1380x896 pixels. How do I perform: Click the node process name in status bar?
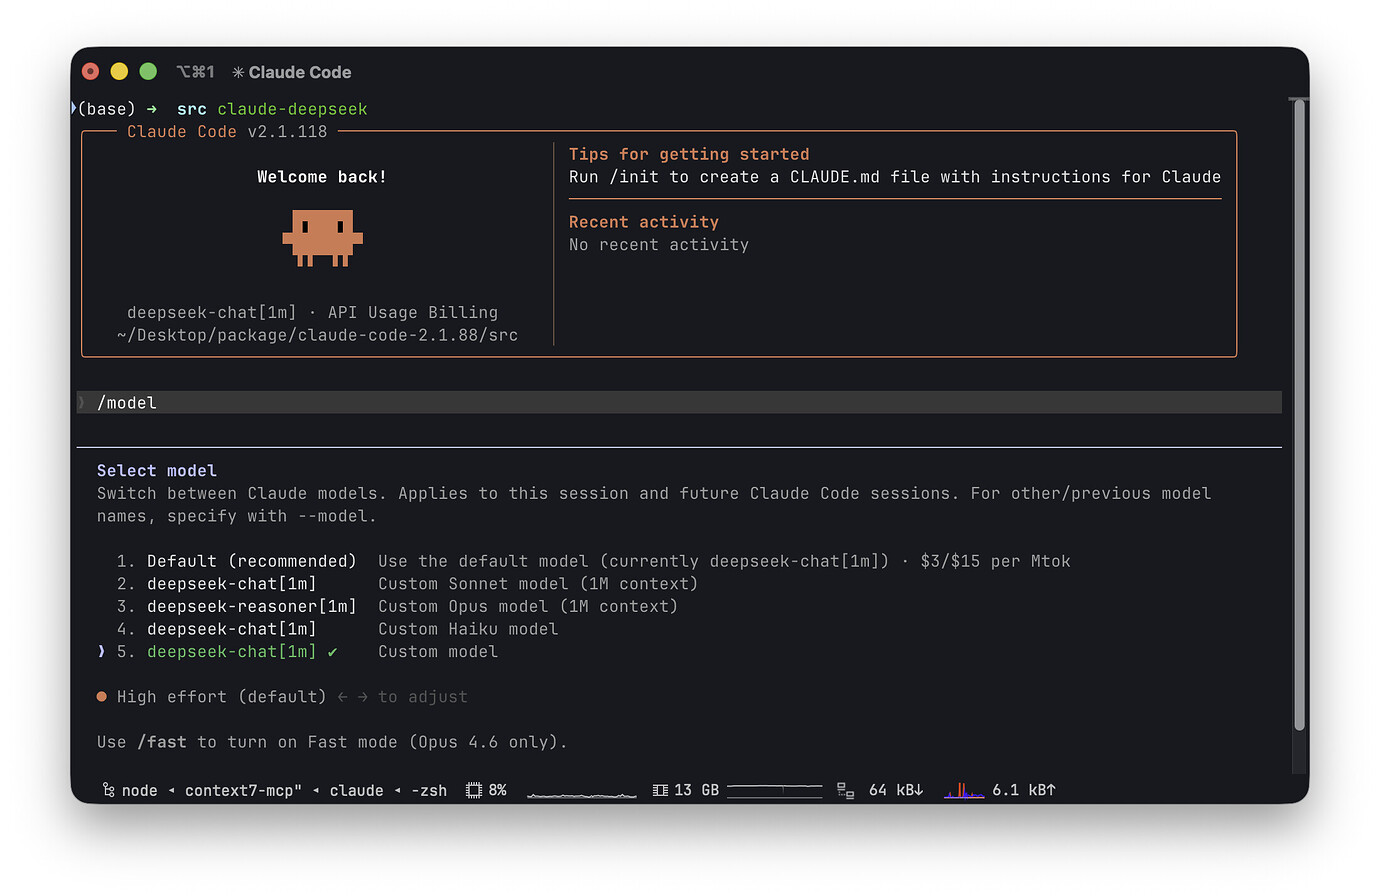(140, 790)
